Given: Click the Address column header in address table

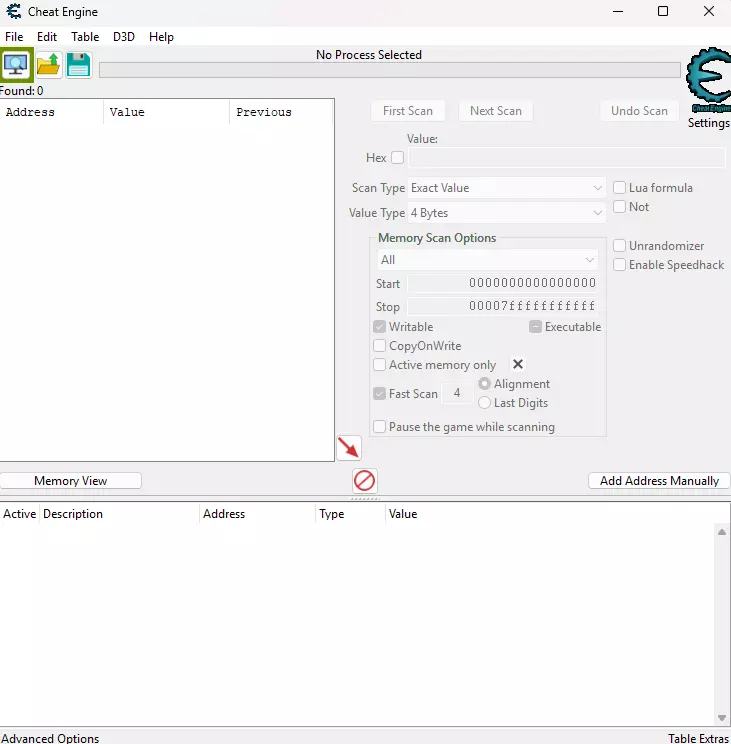Looking at the screenshot, I should tap(258, 514).
